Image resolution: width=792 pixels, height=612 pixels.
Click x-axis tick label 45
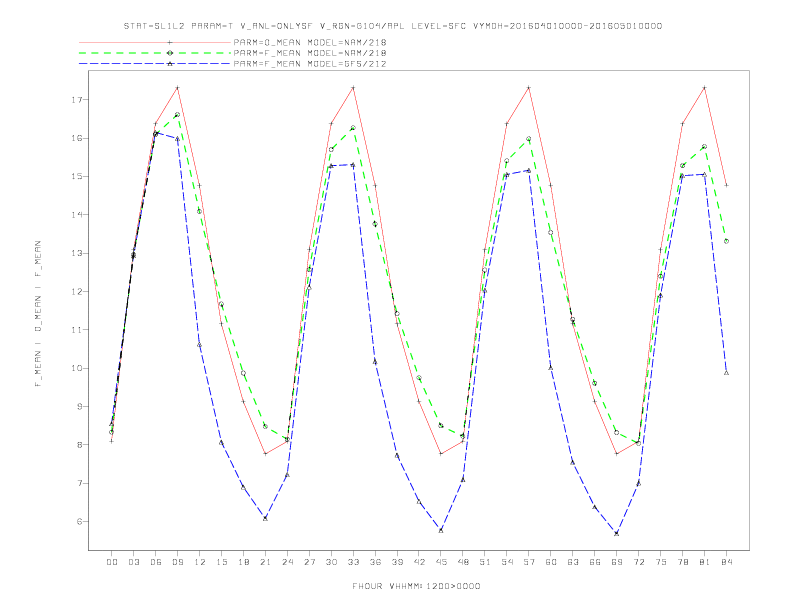[x=441, y=562]
